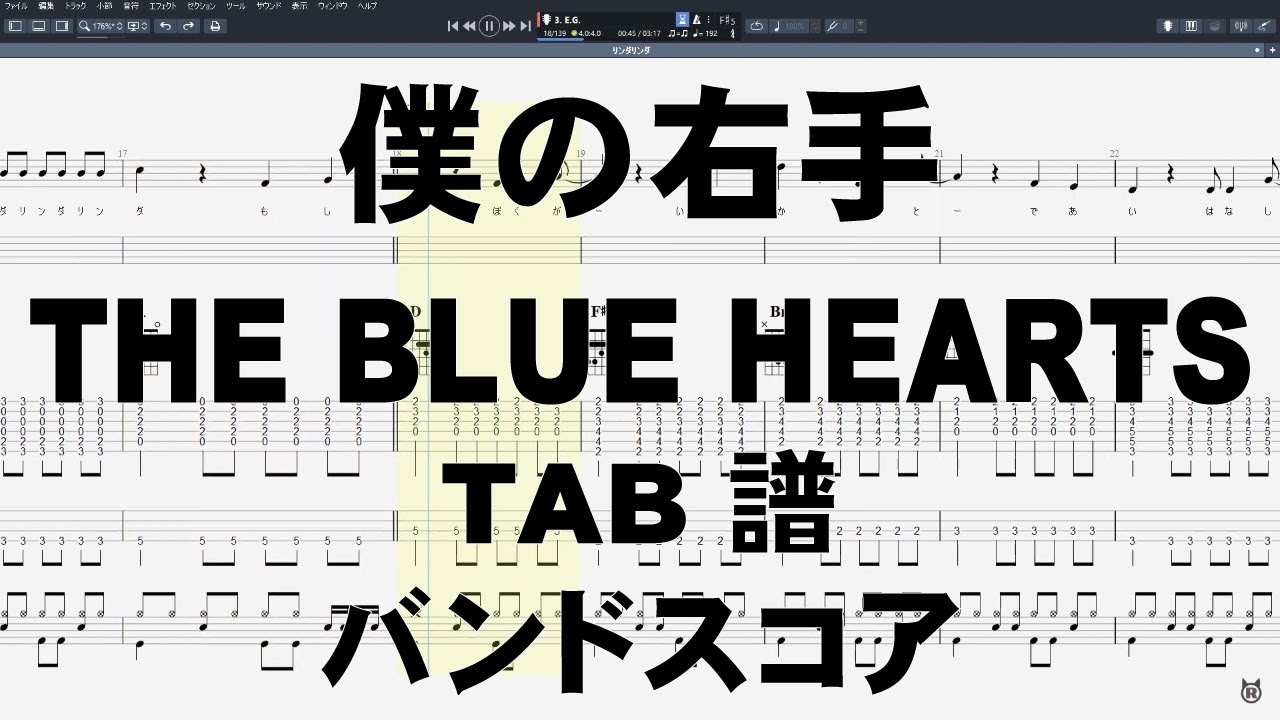
Task: Select the リンダリンダ document tab
Action: [x=632, y=50]
